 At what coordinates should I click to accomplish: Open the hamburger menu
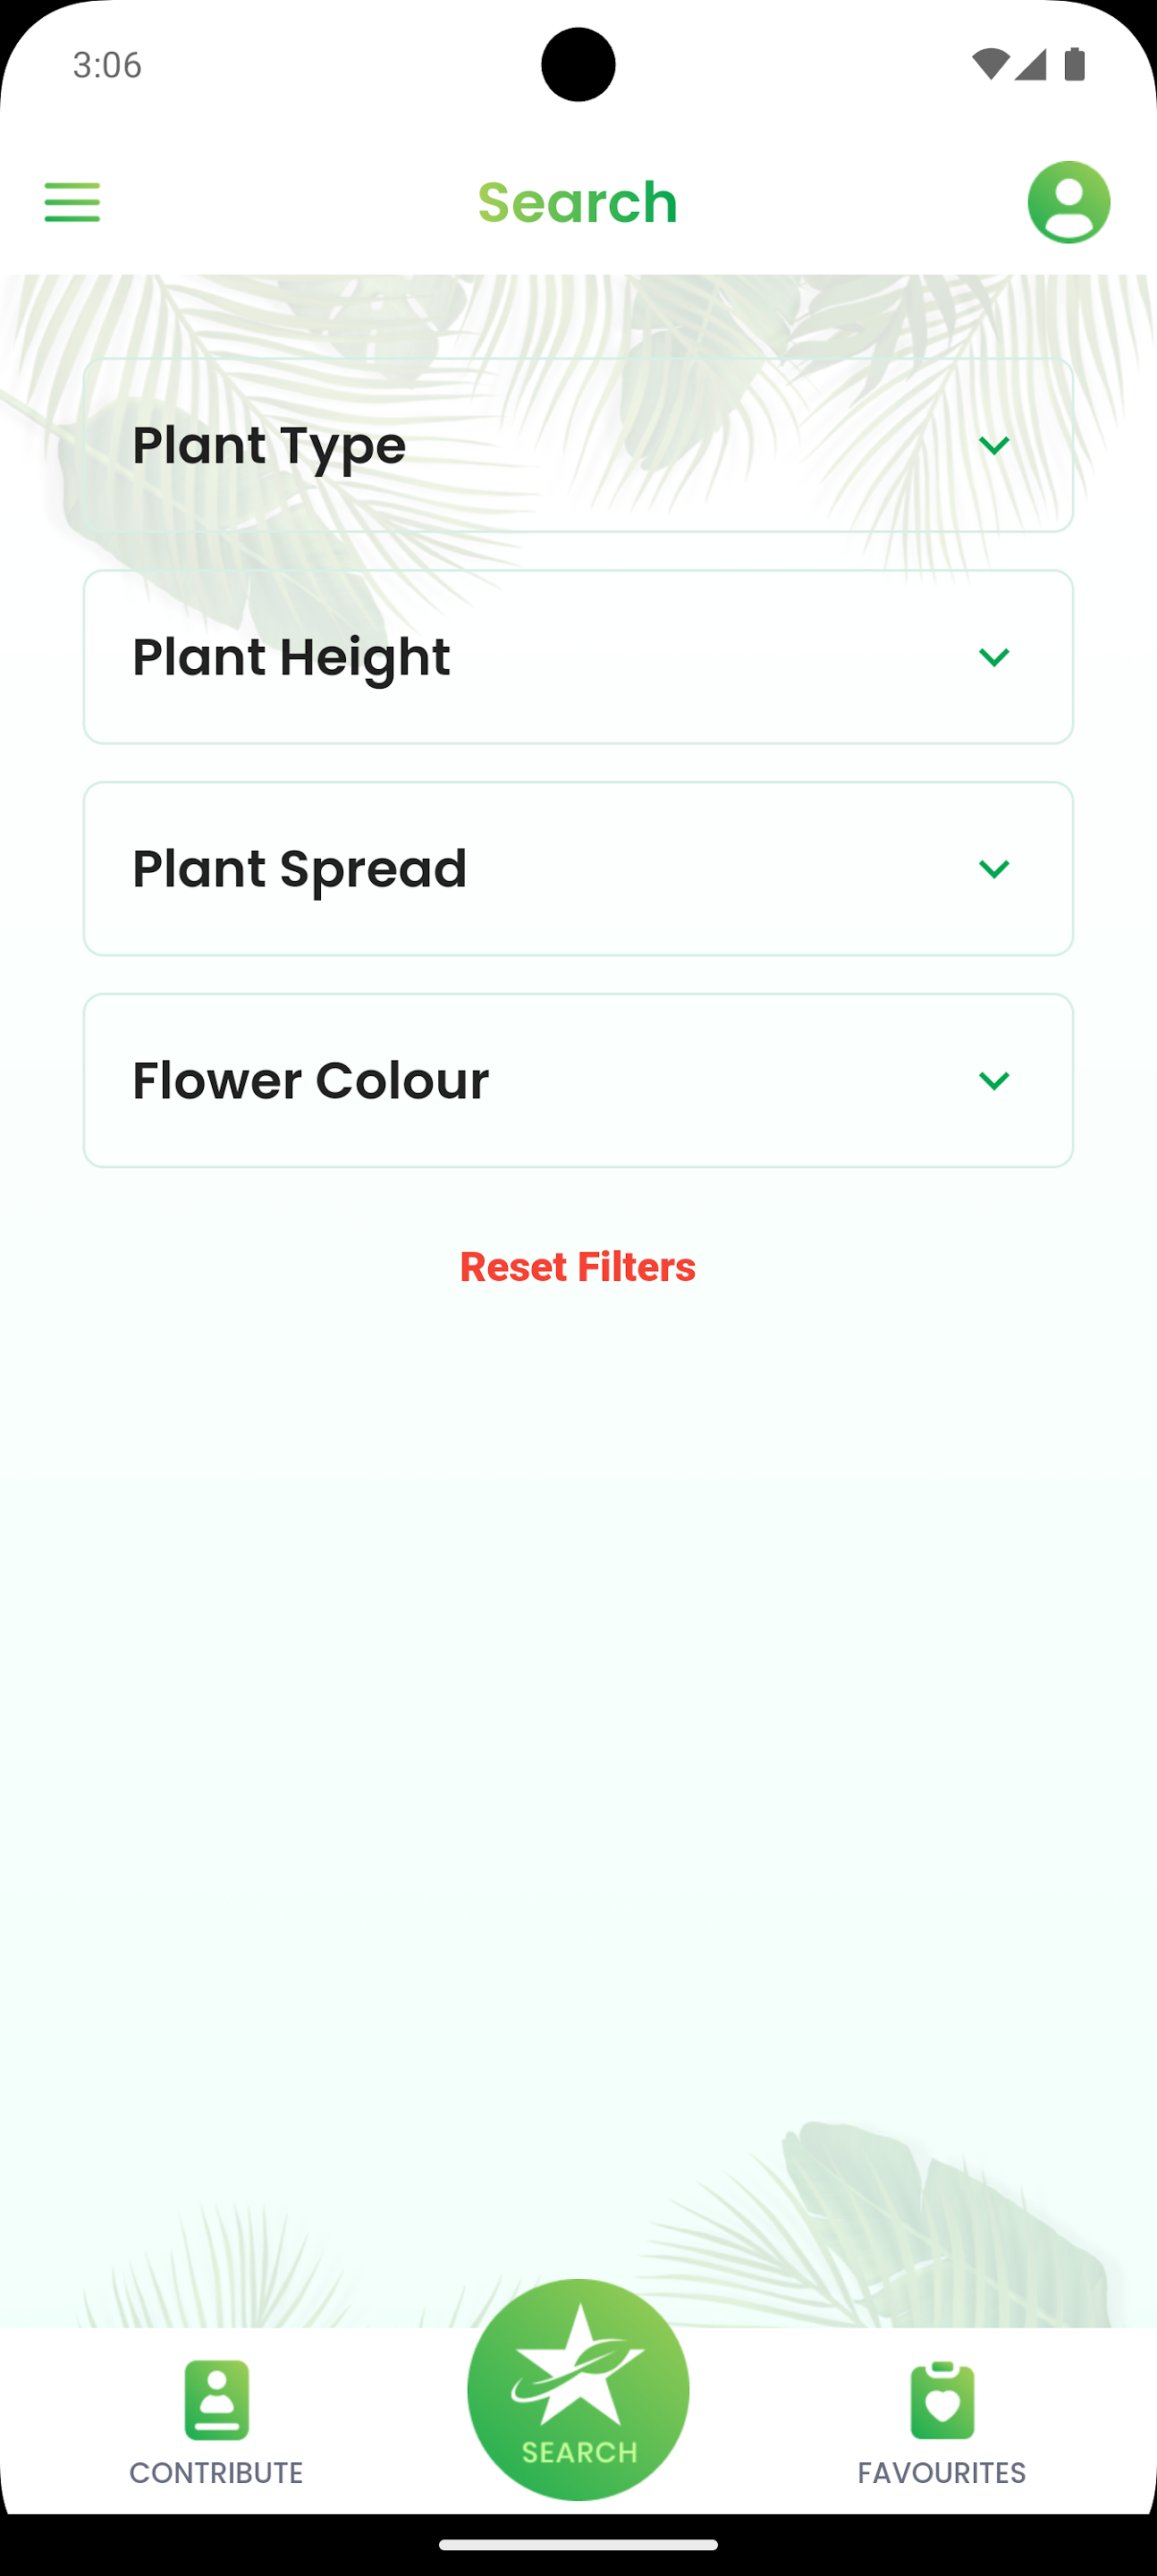(72, 202)
